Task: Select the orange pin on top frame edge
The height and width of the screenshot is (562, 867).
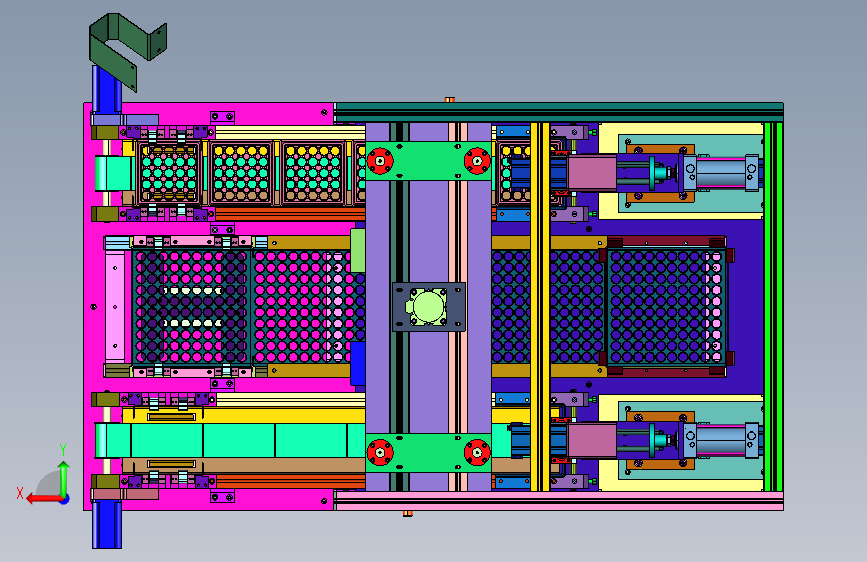Action: [x=450, y=100]
